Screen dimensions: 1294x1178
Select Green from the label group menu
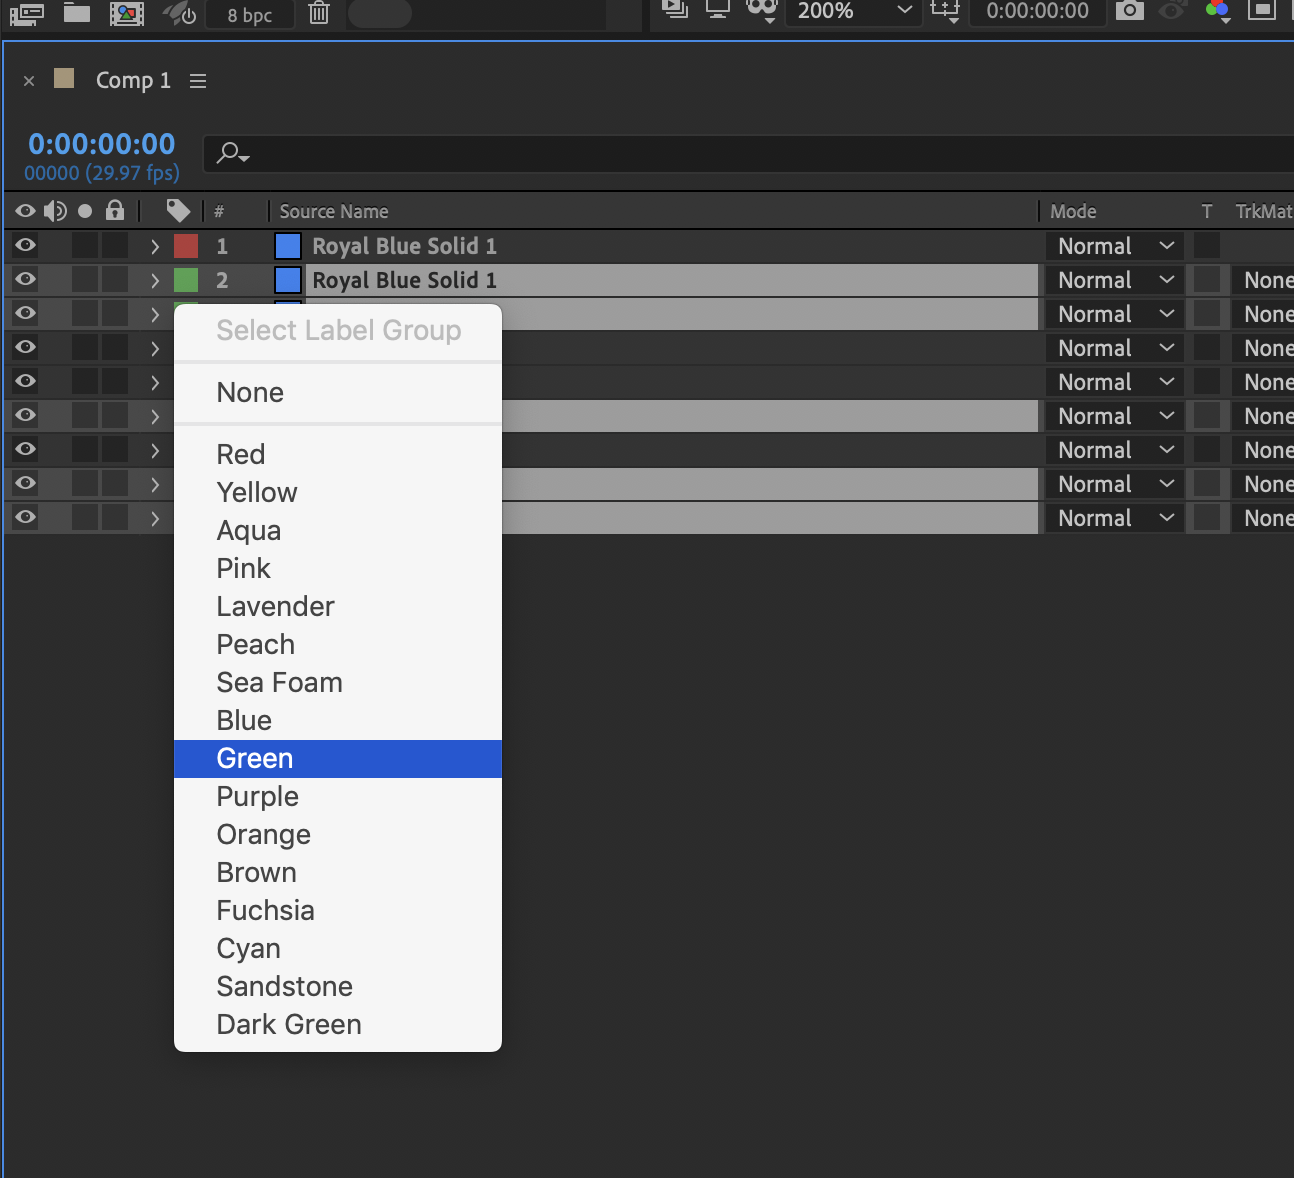click(254, 758)
